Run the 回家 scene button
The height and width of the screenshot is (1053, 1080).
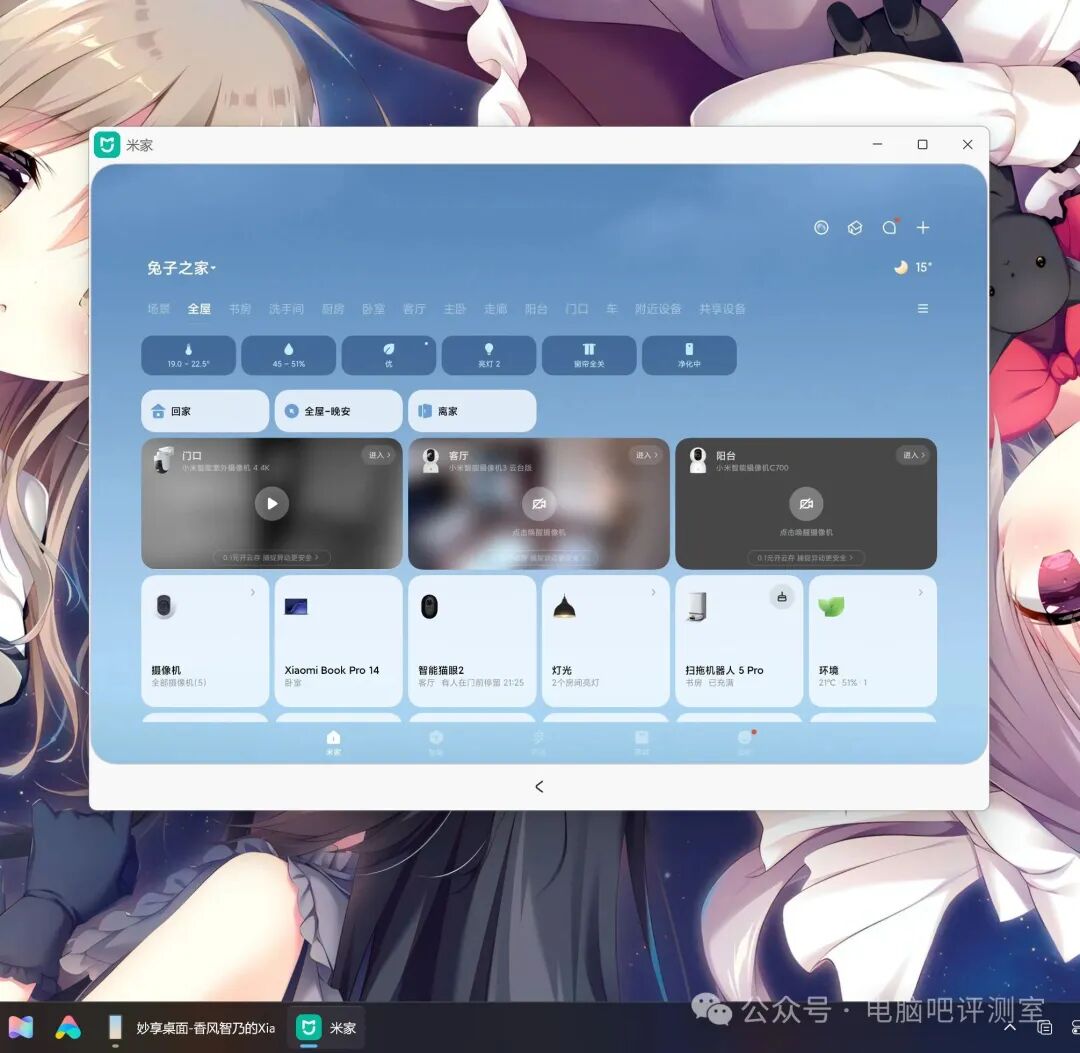[x=205, y=411]
